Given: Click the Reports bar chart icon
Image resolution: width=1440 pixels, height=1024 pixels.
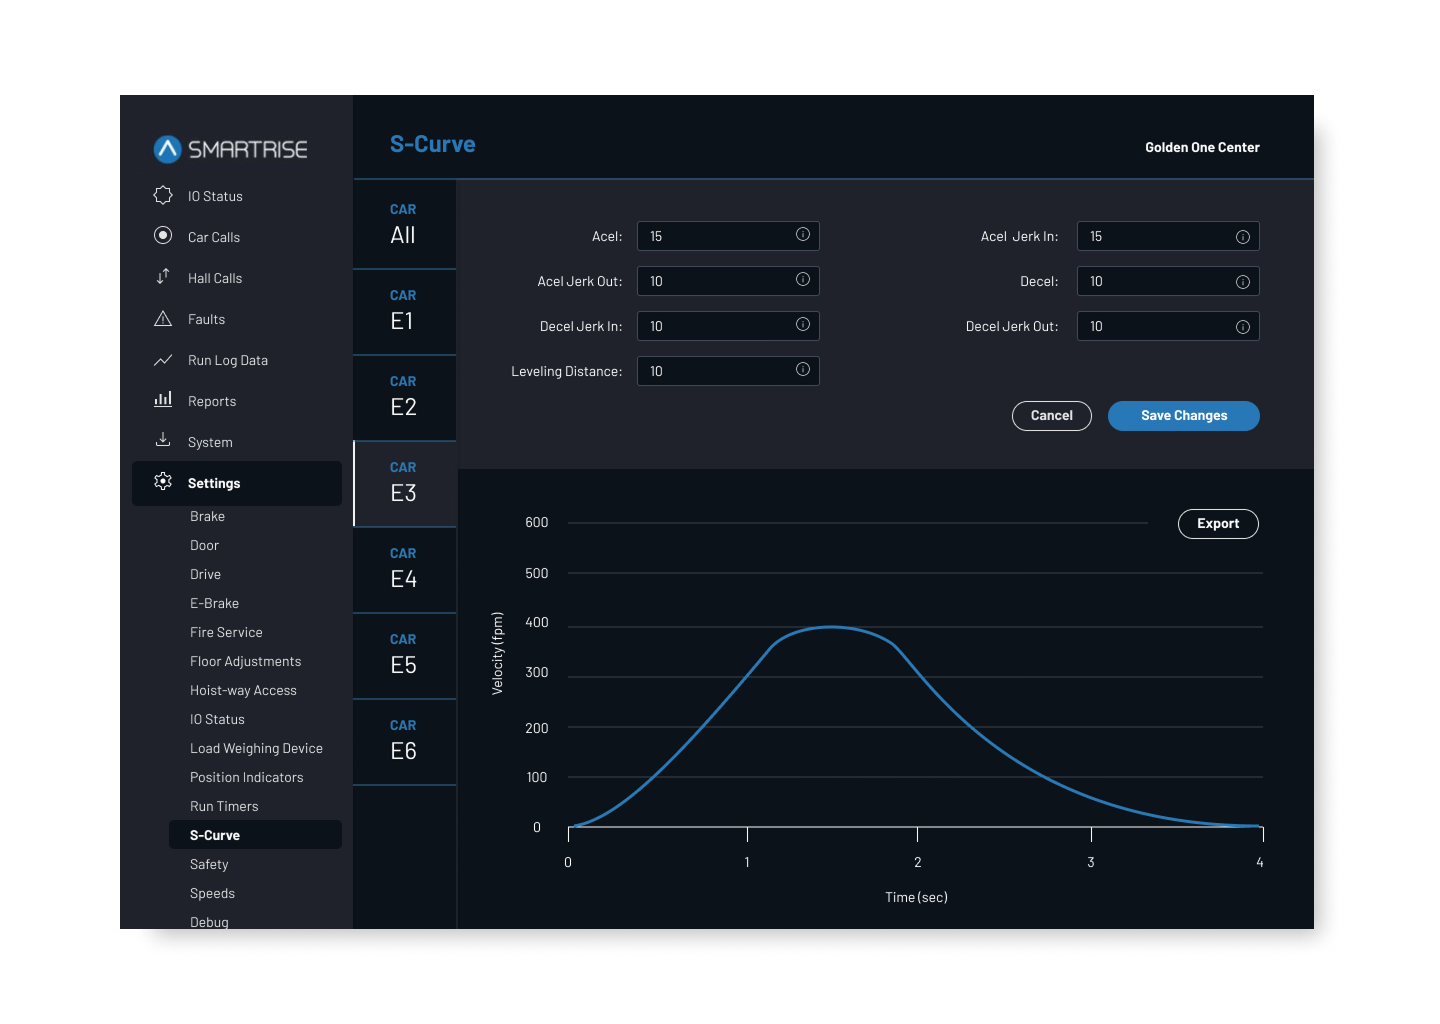Looking at the screenshot, I should click(163, 400).
